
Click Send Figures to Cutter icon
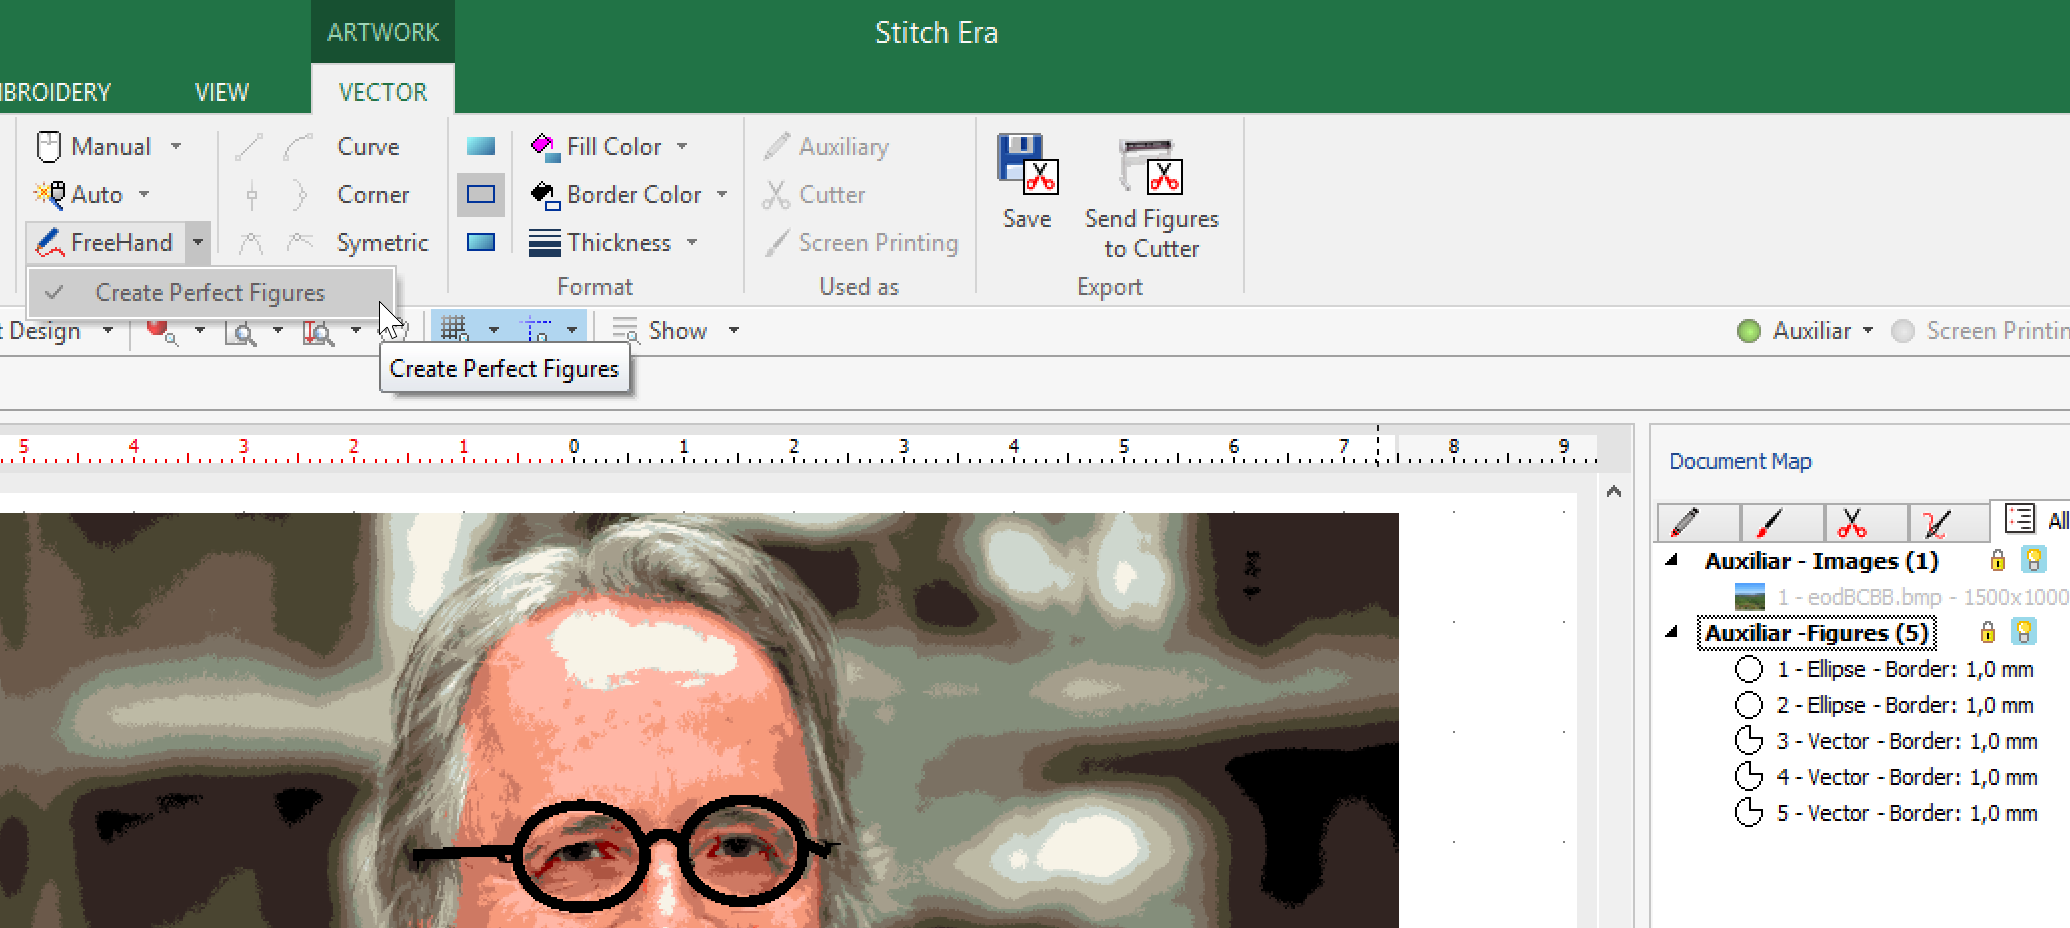(1151, 166)
